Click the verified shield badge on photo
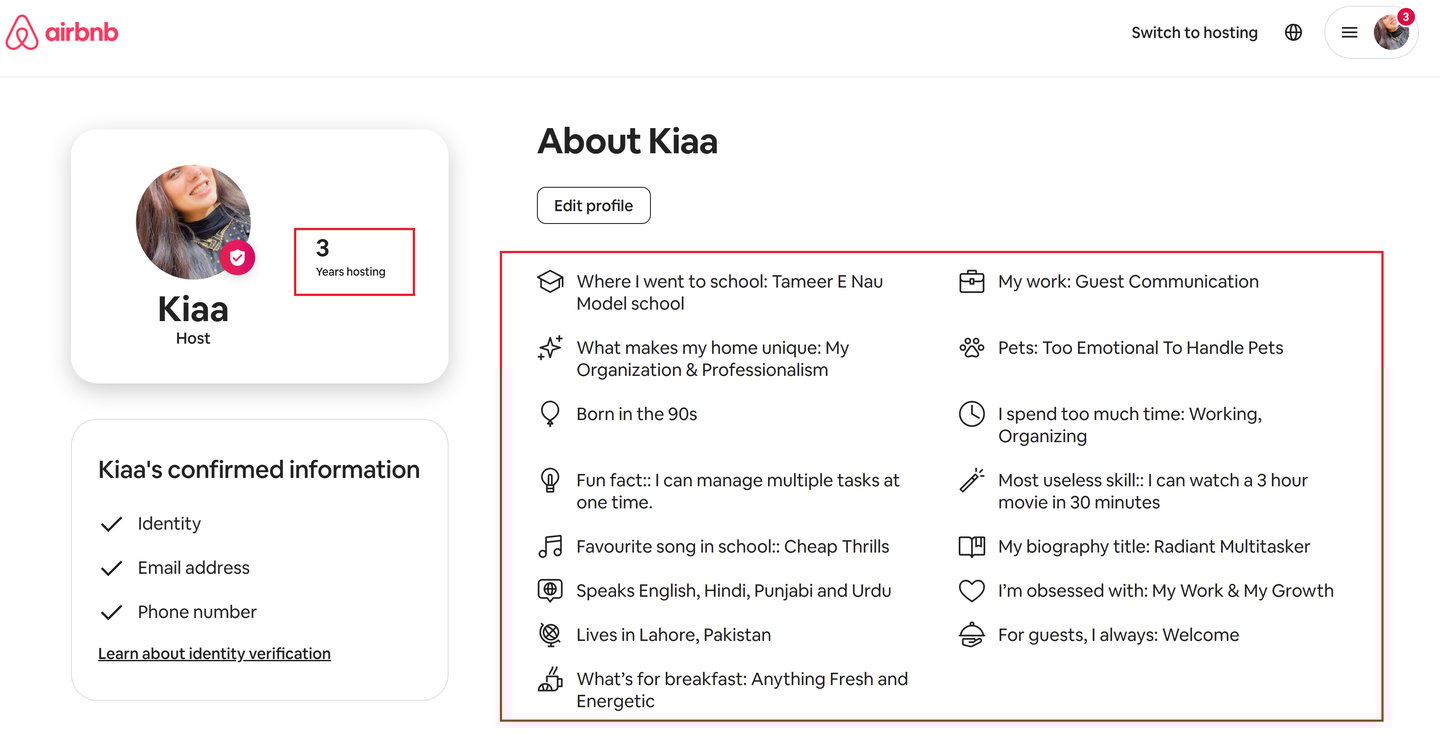The height and width of the screenshot is (735, 1440). (x=237, y=258)
